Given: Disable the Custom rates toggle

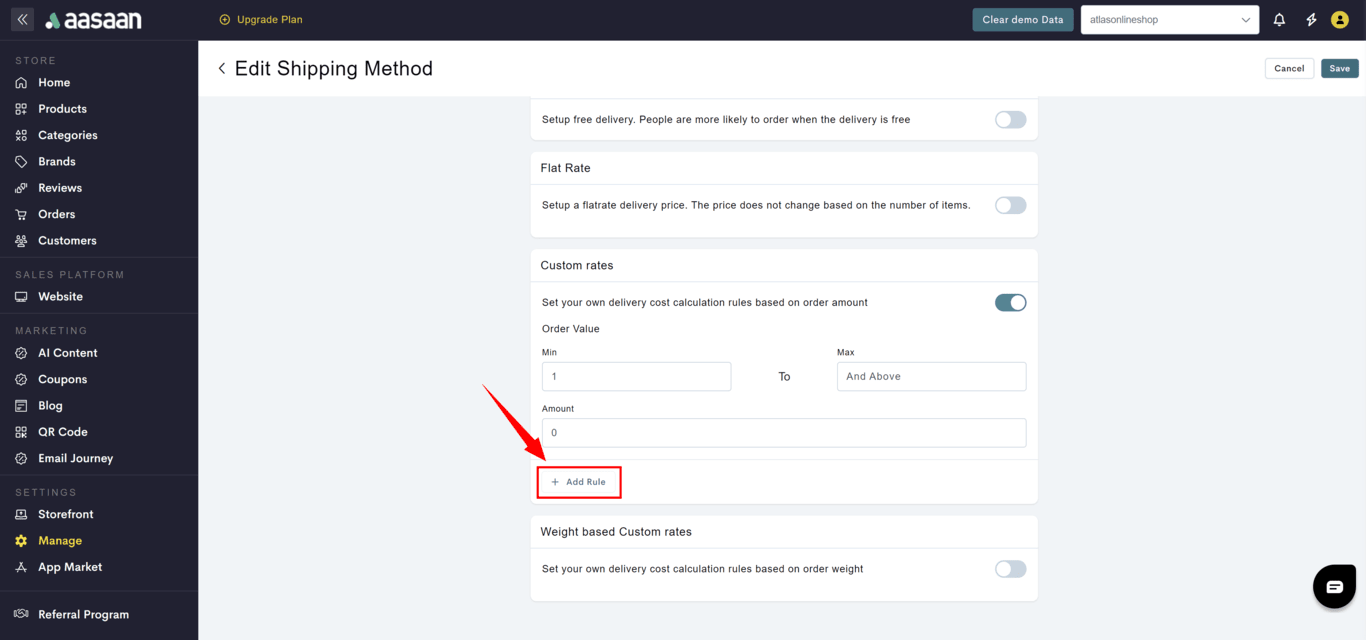Looking at the screenshot, I should click(x=1010, y=303).
